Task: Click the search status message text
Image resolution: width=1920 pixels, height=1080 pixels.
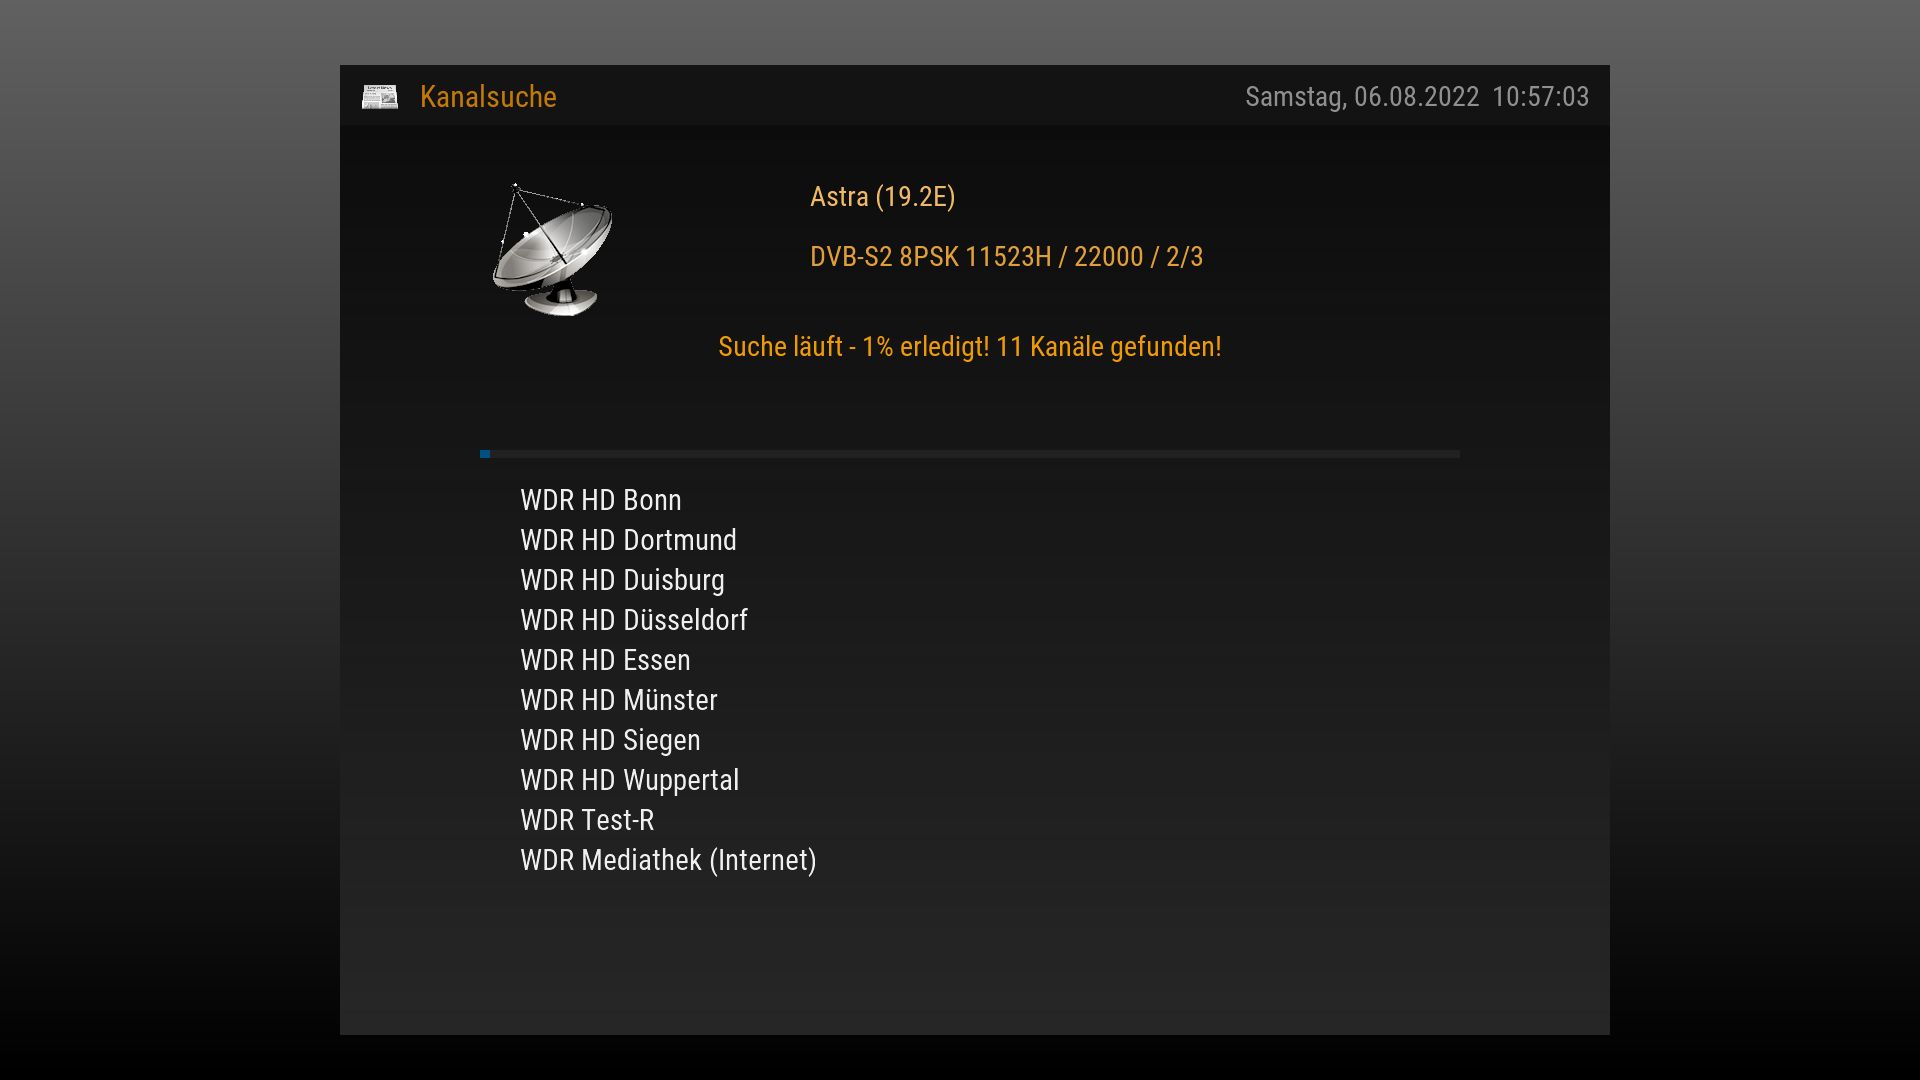Action: [969, 347]
